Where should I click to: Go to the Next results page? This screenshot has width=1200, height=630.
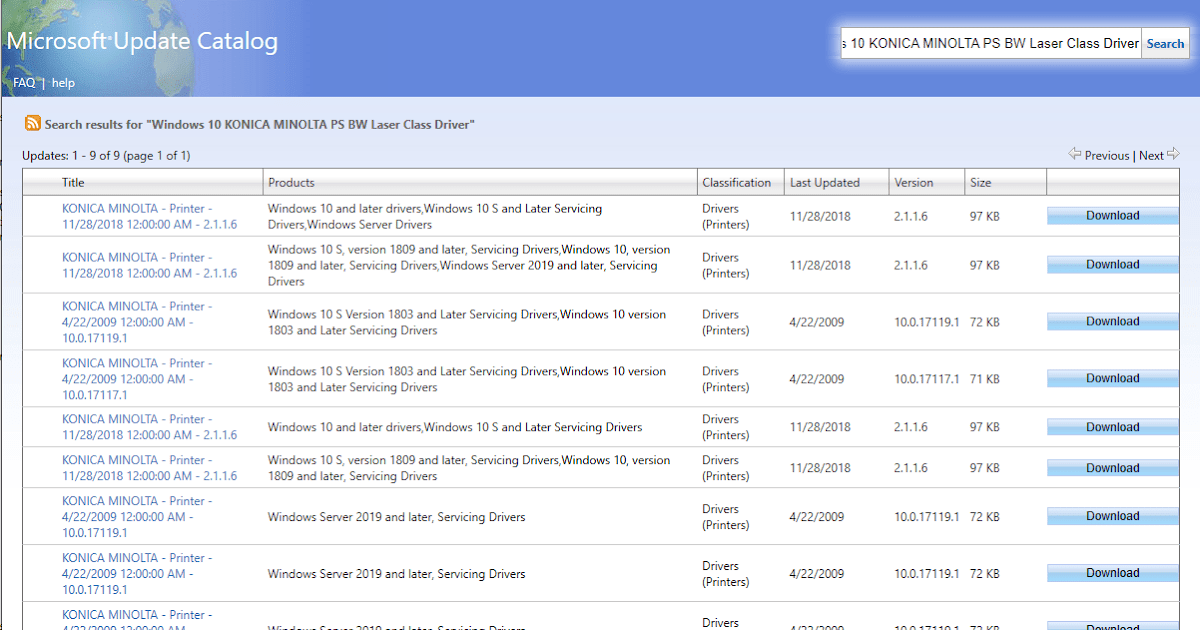[1151, 155]
